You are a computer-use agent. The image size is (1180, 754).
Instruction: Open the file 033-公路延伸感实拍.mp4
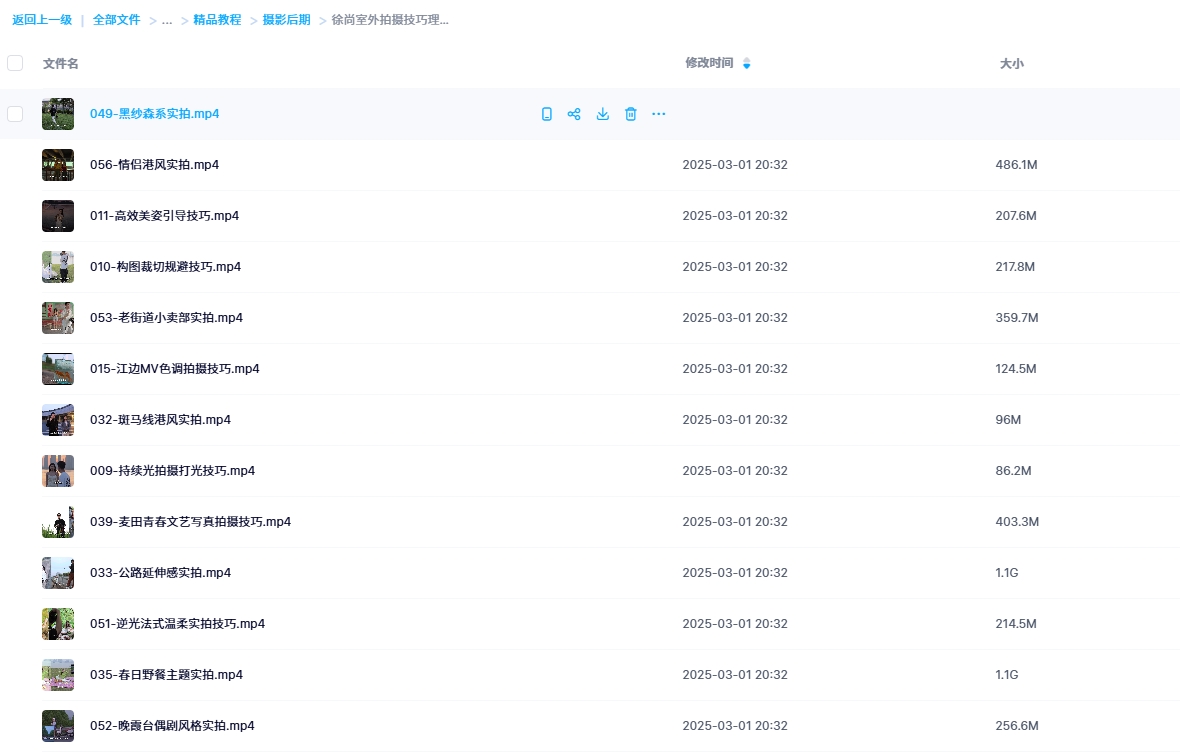[x=160, y=573]
